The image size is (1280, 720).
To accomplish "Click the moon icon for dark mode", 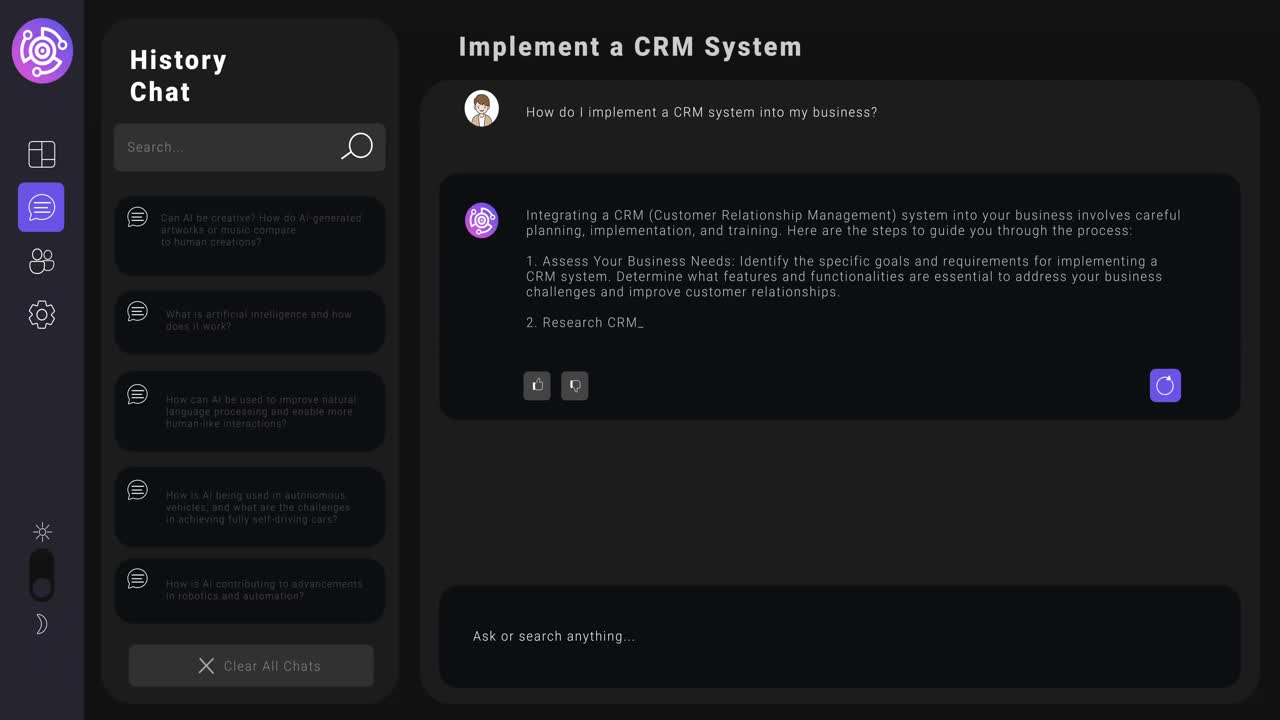I will [x=41, y=623].
